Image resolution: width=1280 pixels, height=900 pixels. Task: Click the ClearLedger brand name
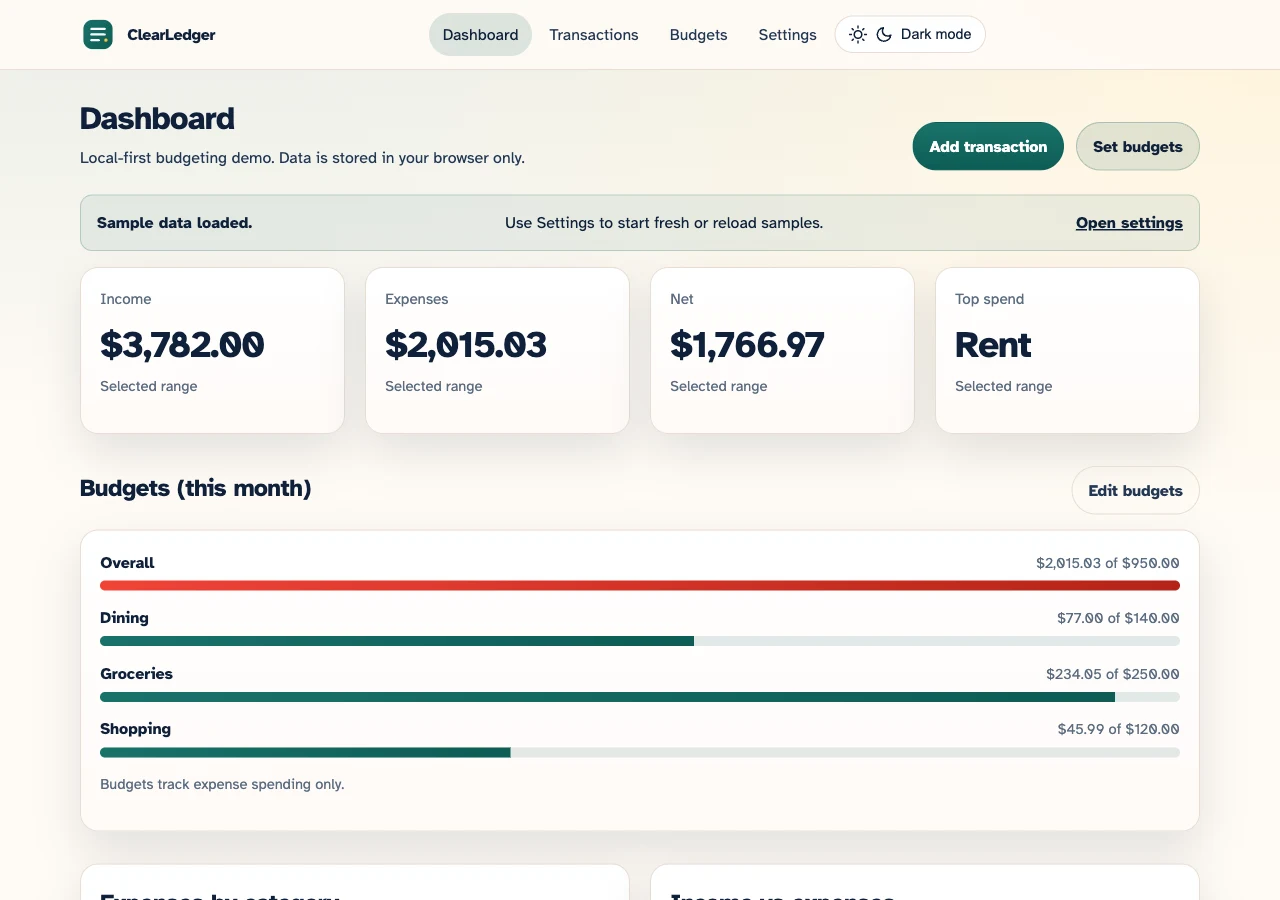pyautogui.click(x=171, y=35)
